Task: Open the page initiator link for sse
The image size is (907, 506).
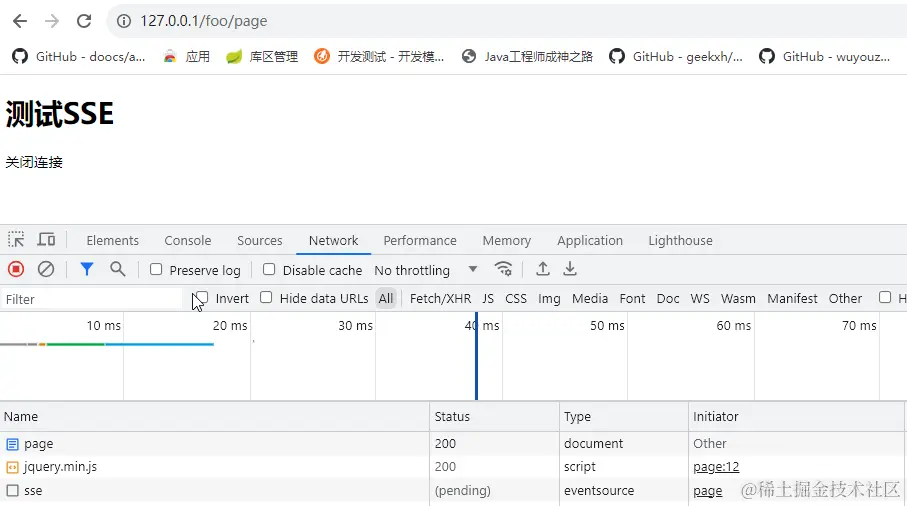Action: (707, 490)
